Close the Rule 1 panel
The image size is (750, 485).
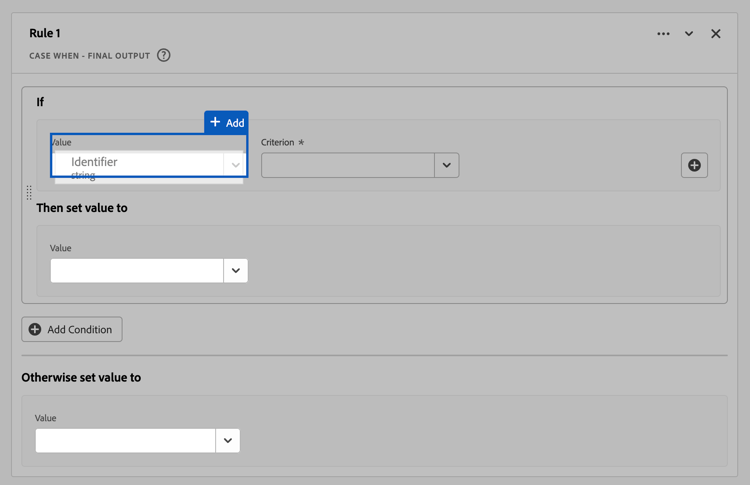[716, 33]
